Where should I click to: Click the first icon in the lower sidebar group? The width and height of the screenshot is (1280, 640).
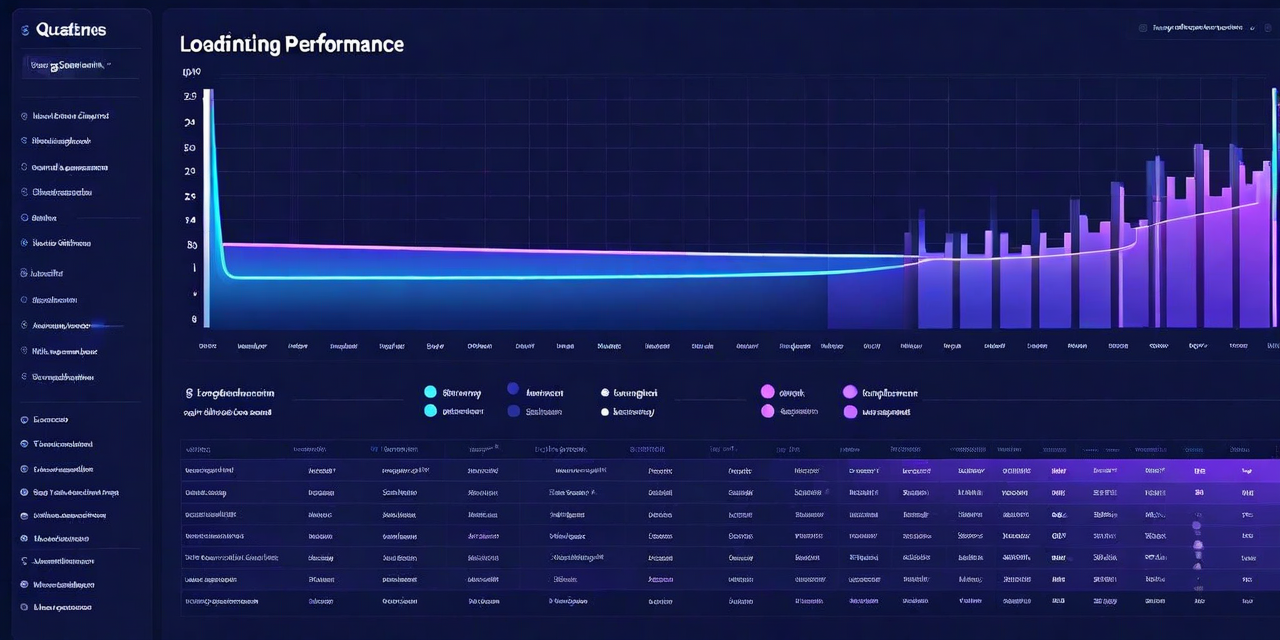[x=24, y=420]
